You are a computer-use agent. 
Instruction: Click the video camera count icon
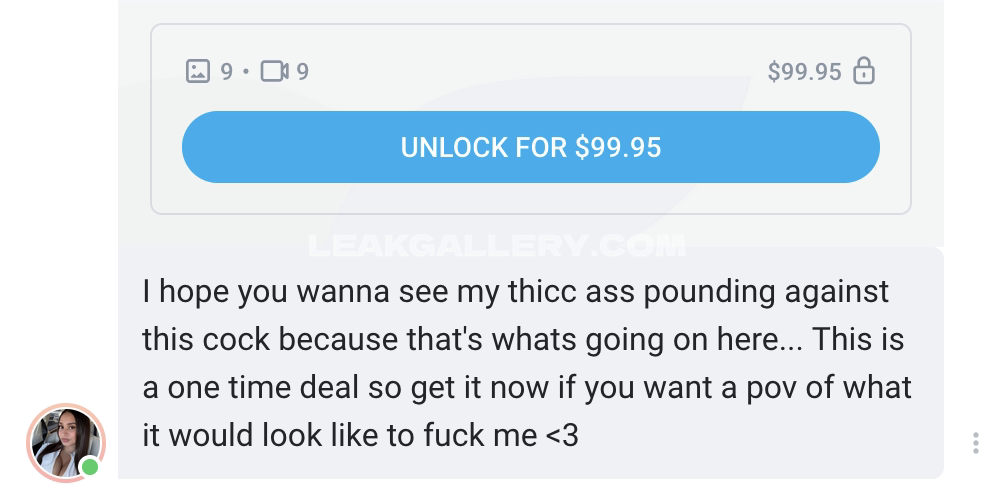[x=275, y=71]
